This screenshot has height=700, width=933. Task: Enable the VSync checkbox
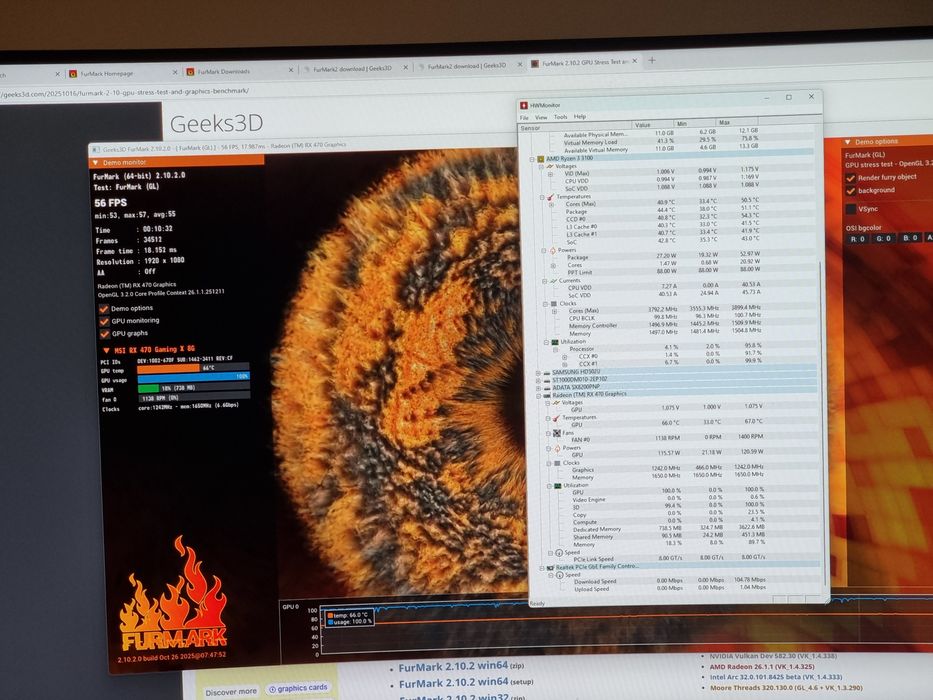point(851,209)
